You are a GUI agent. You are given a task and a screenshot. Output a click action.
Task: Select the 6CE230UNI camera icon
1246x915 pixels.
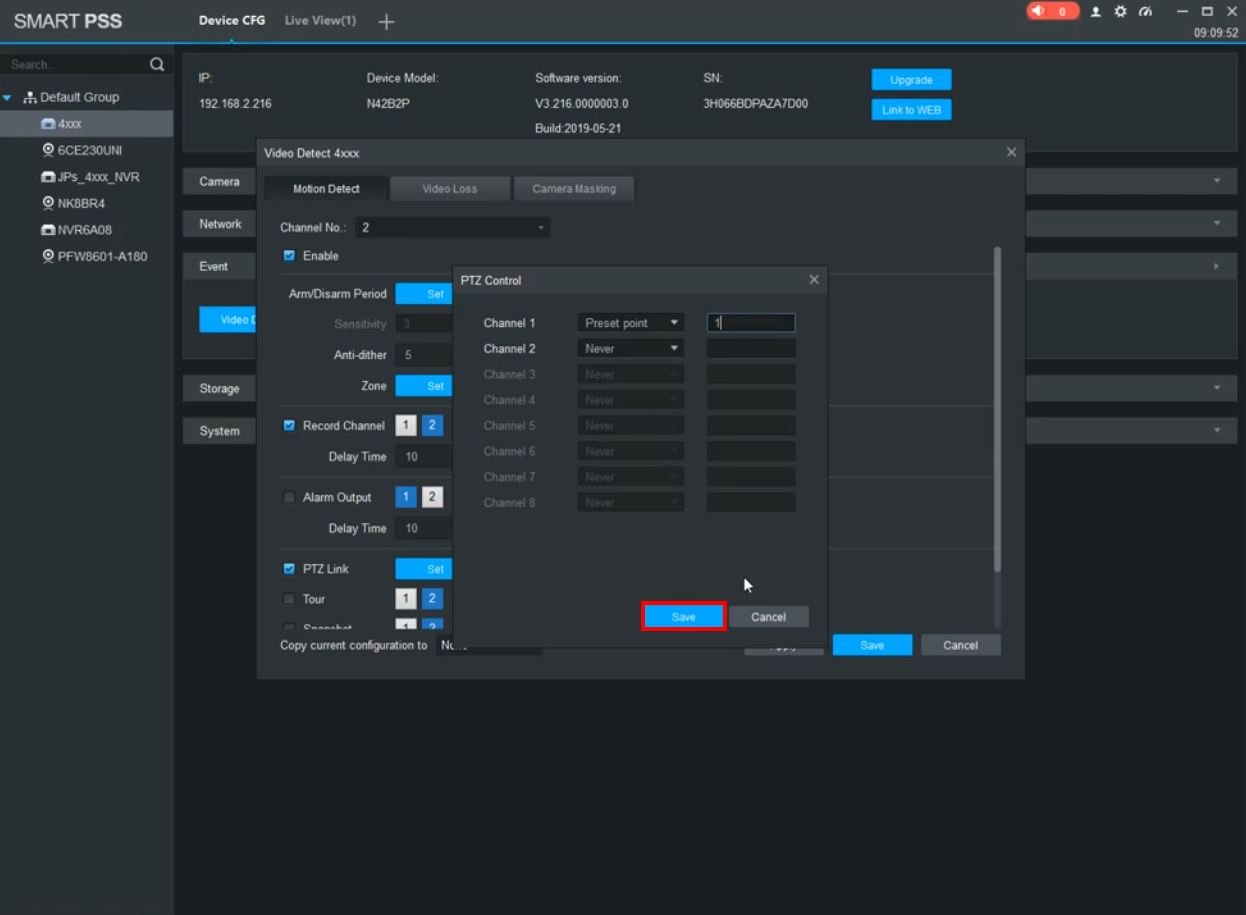[x=48, y=150]
